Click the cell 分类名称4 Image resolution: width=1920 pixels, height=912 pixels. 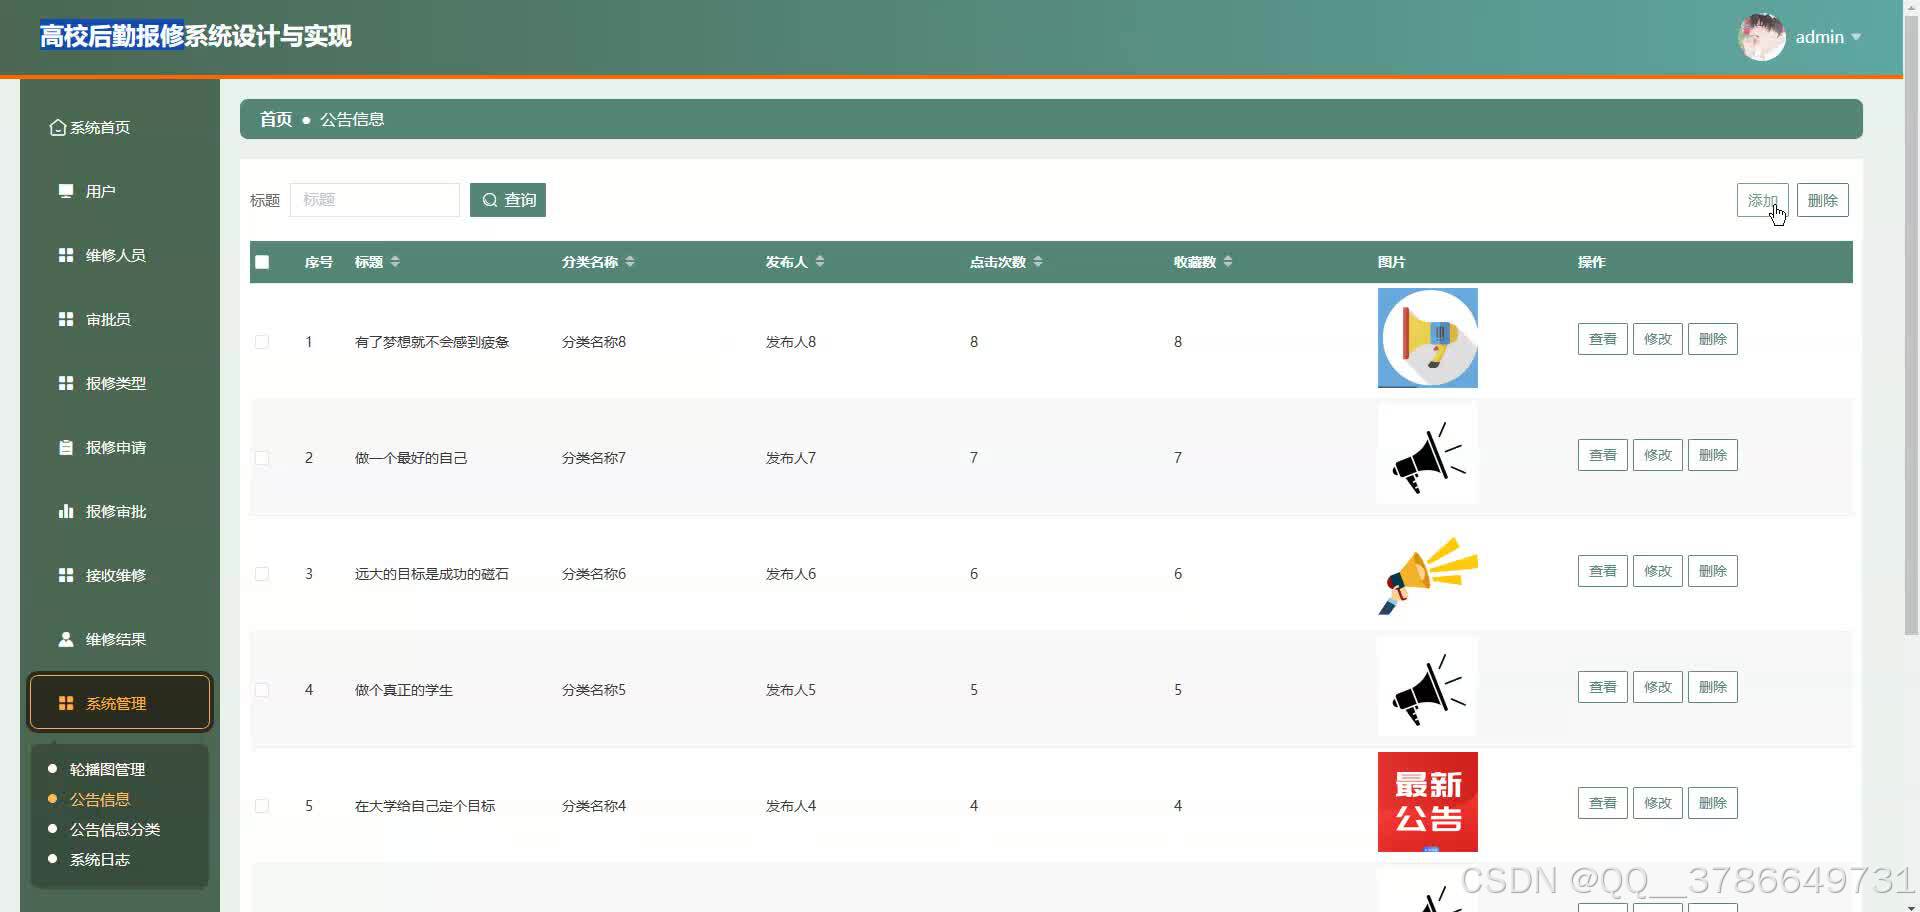click(x=594, y=806)
